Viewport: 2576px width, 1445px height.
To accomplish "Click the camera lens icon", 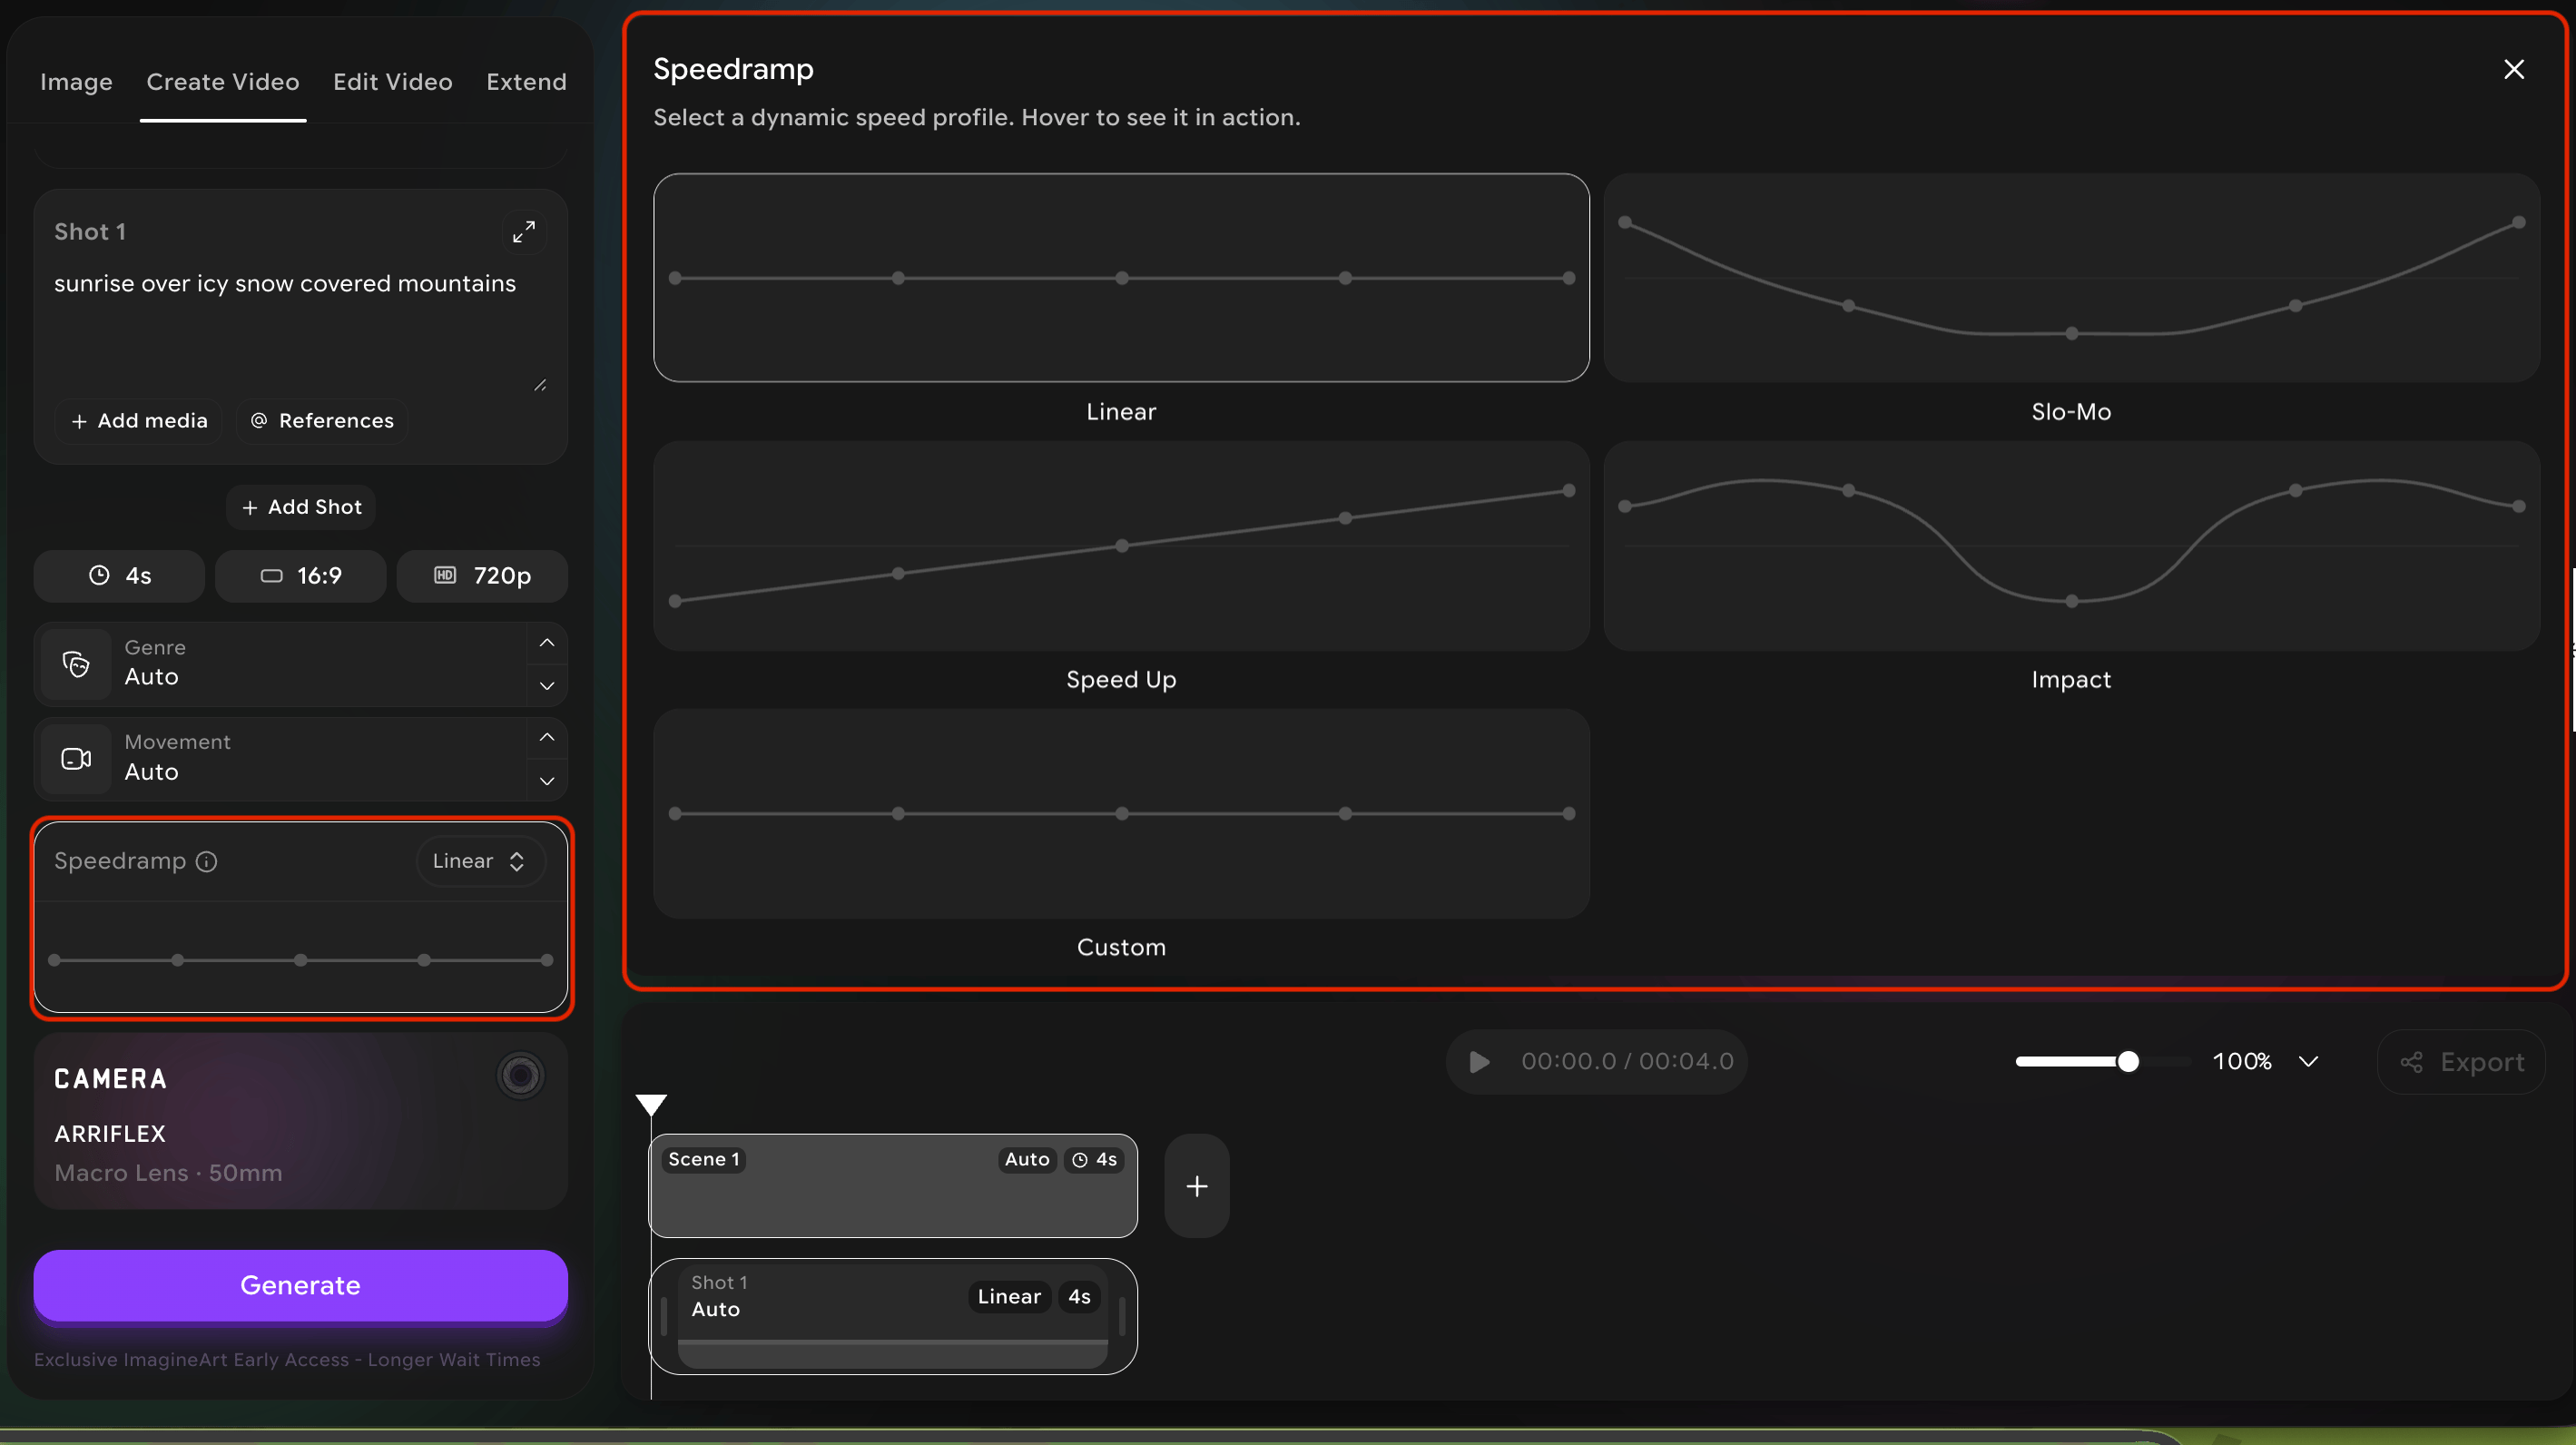I will click(520, 1076).
